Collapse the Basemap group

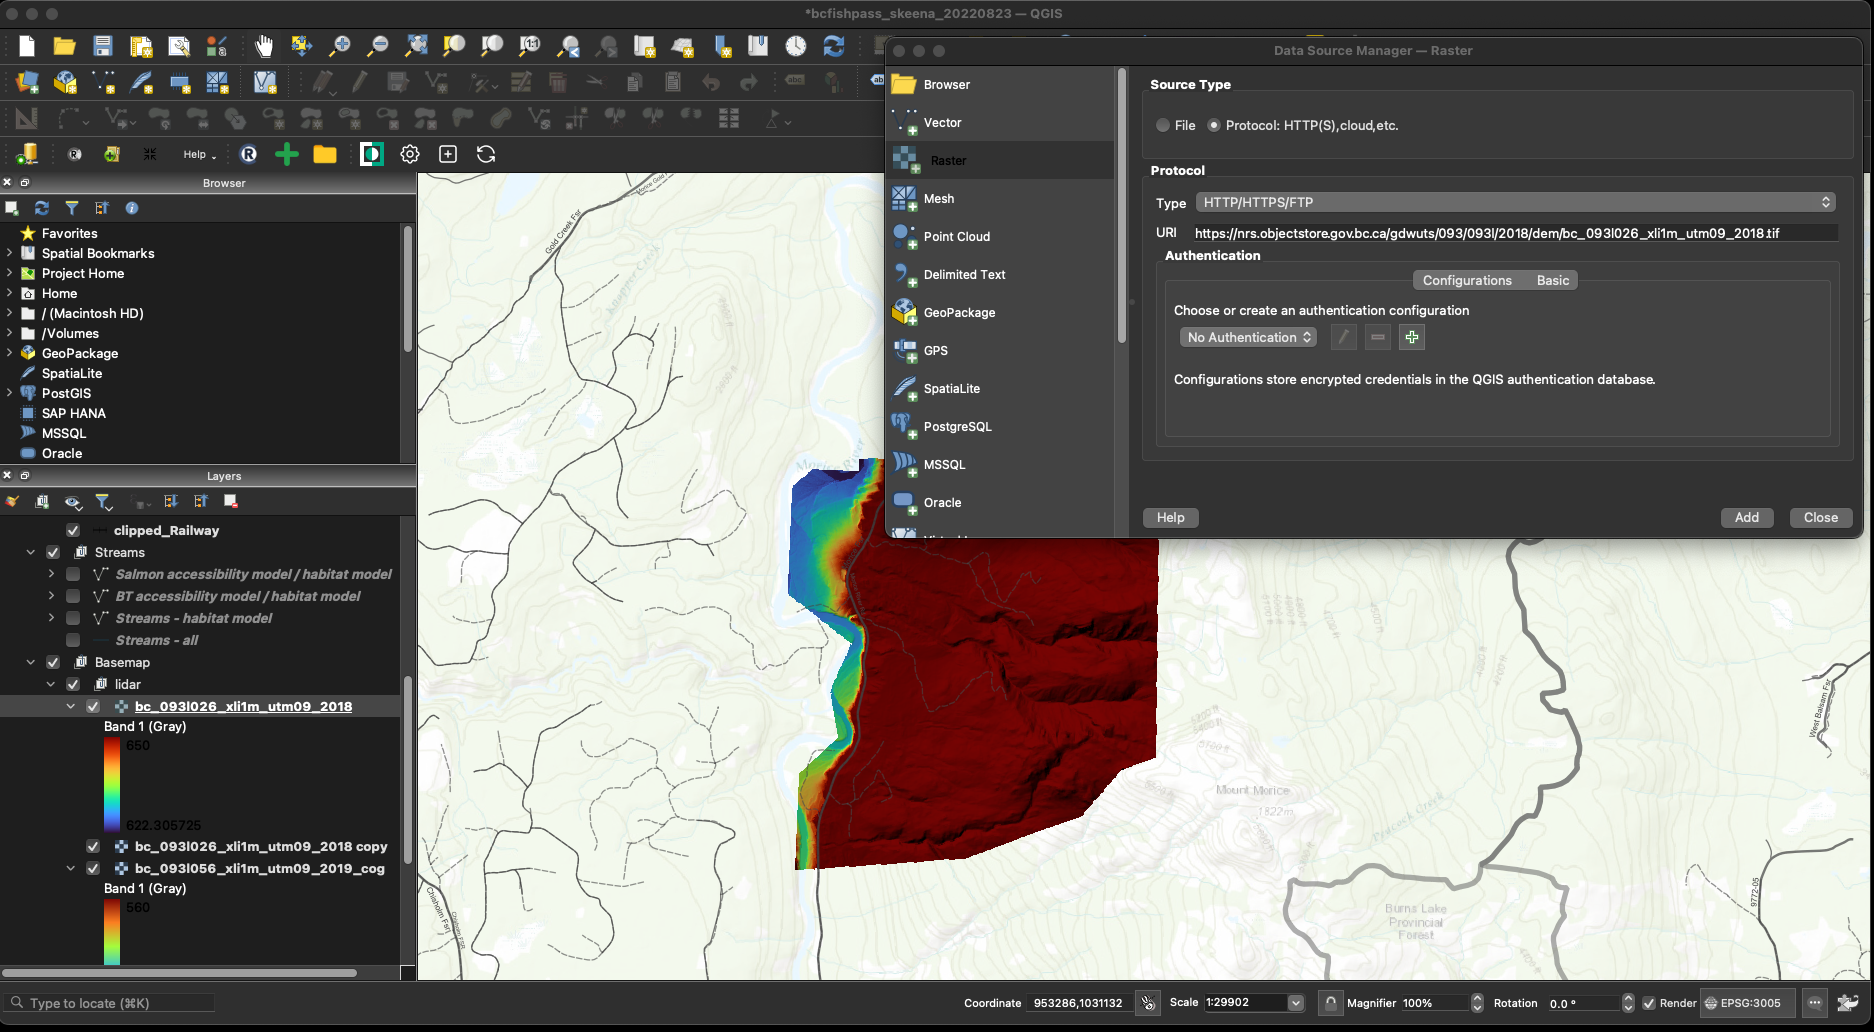(x=31, y=662)
